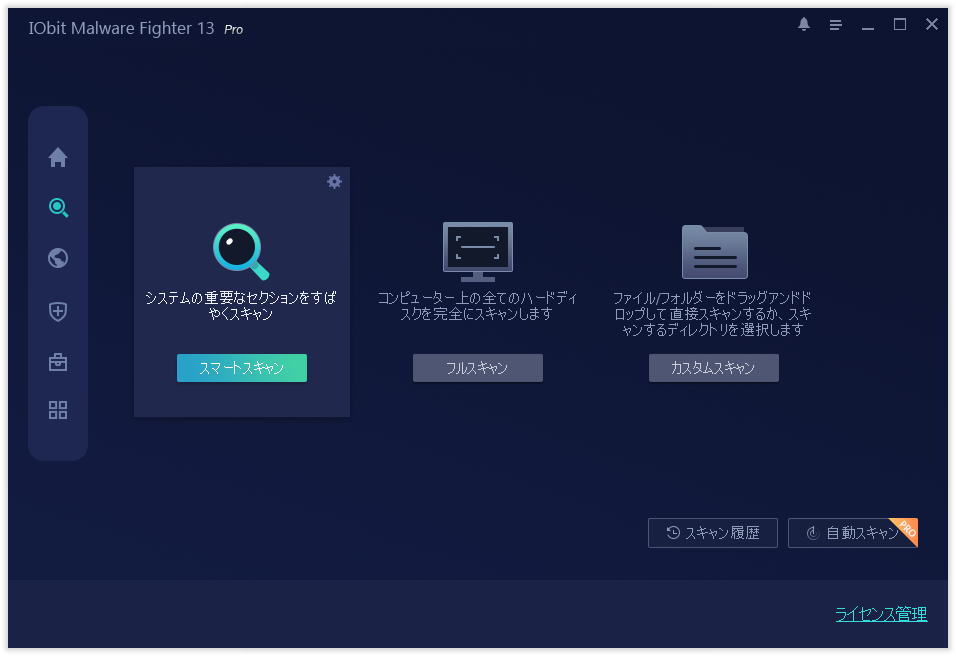Click the notification bell icon

pos(804,25)
